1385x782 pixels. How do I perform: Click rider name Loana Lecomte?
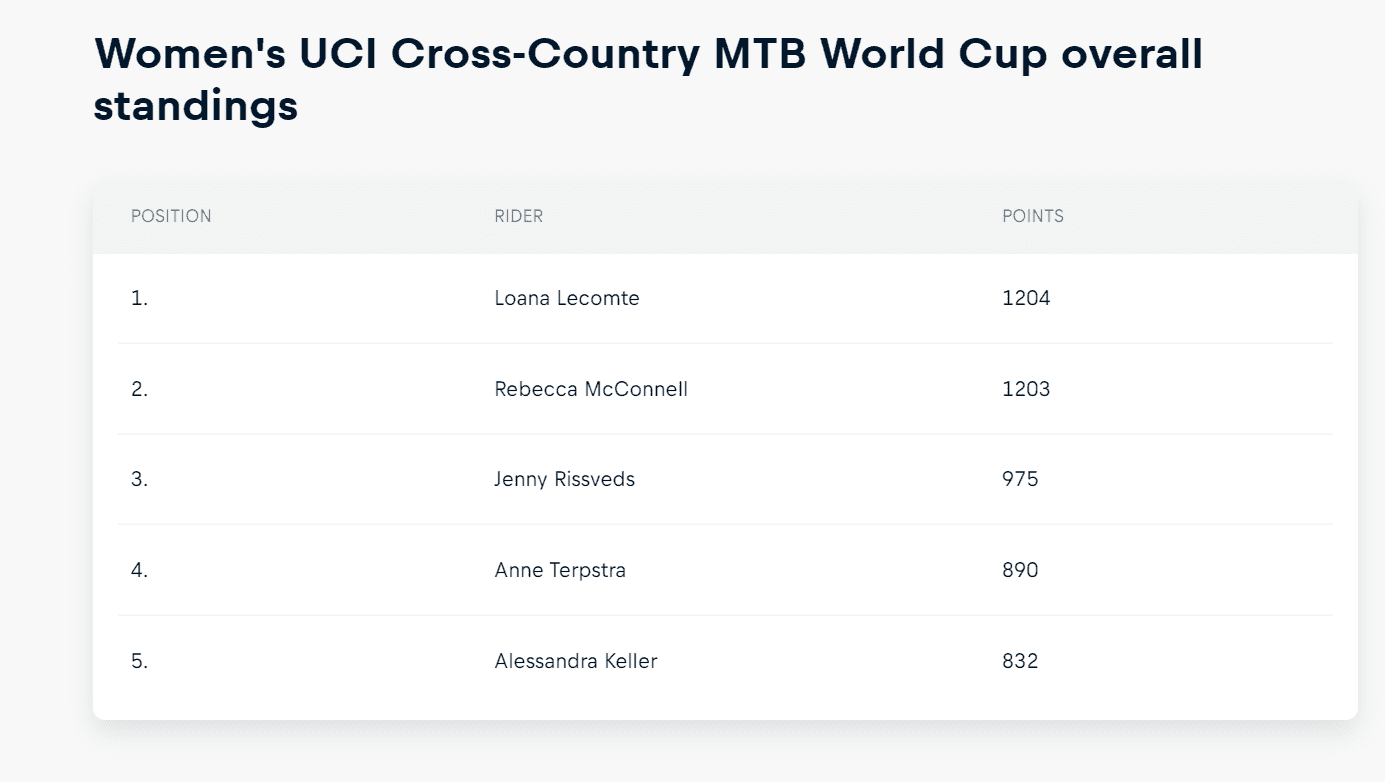pyautogui.click(x=567, y=298)
